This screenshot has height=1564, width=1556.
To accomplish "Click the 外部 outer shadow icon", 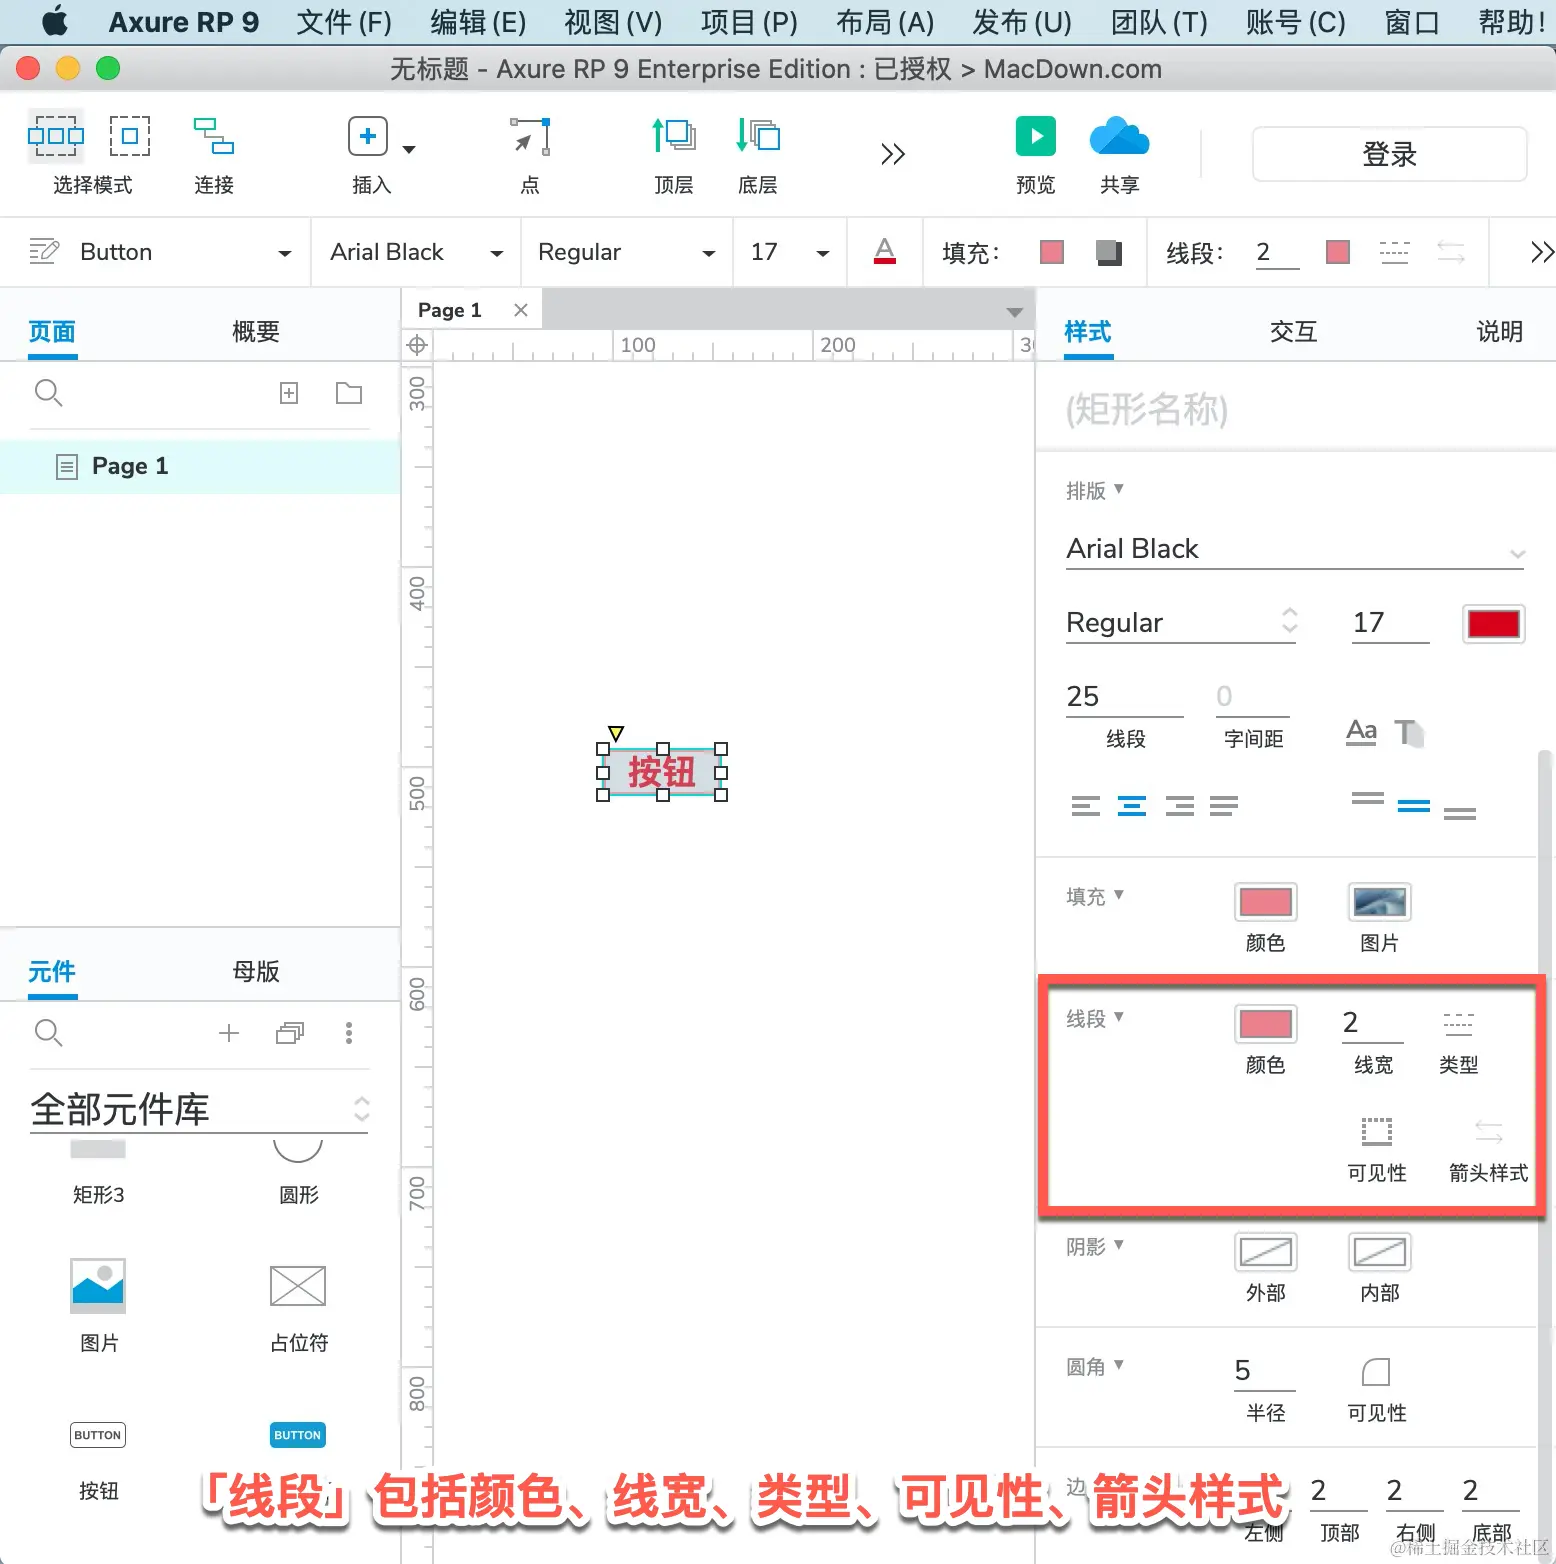I will [x=1265, y=1252].
